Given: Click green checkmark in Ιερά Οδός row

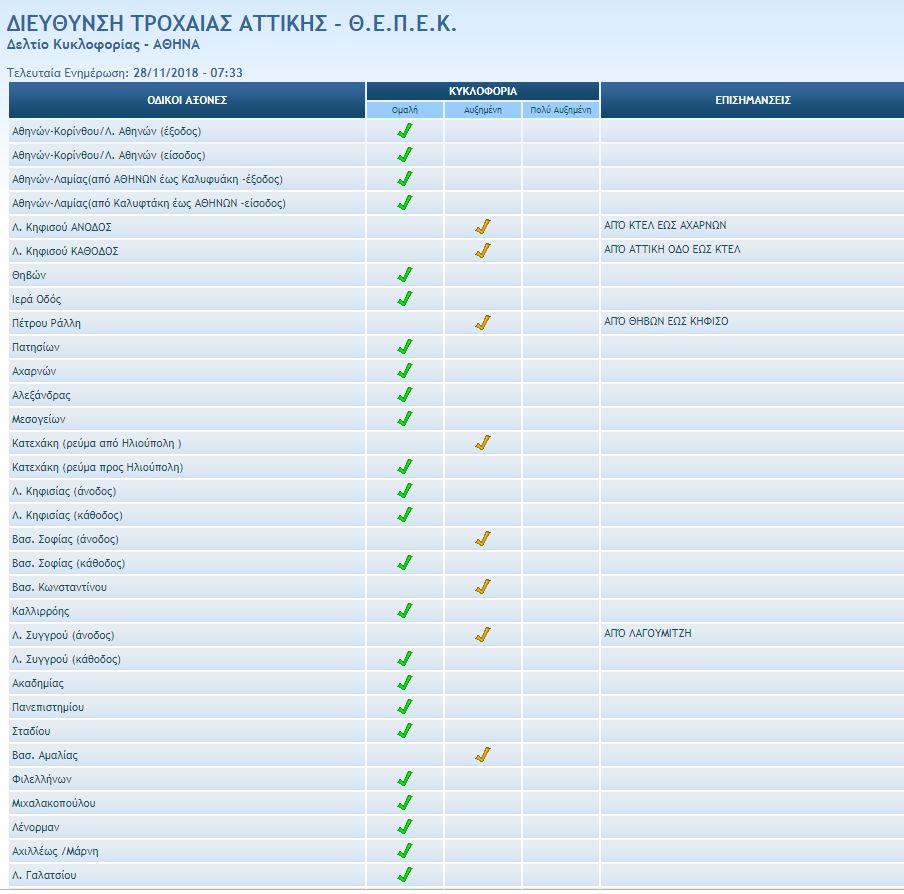Looking at the screenshot, I should tap(405, 299).
